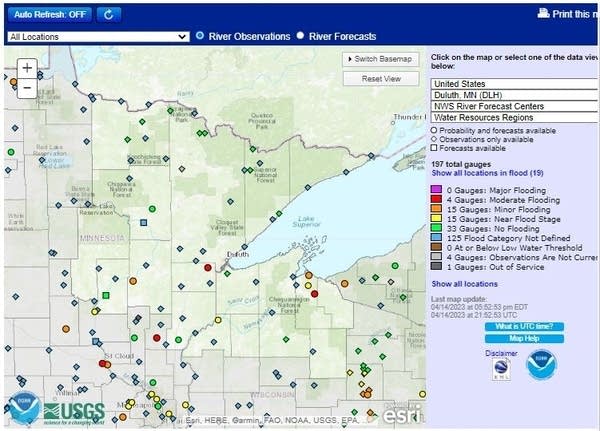The image size is (600, 431).
Task: Click the NOAA logo on map corner
Action: coord(24,407)
